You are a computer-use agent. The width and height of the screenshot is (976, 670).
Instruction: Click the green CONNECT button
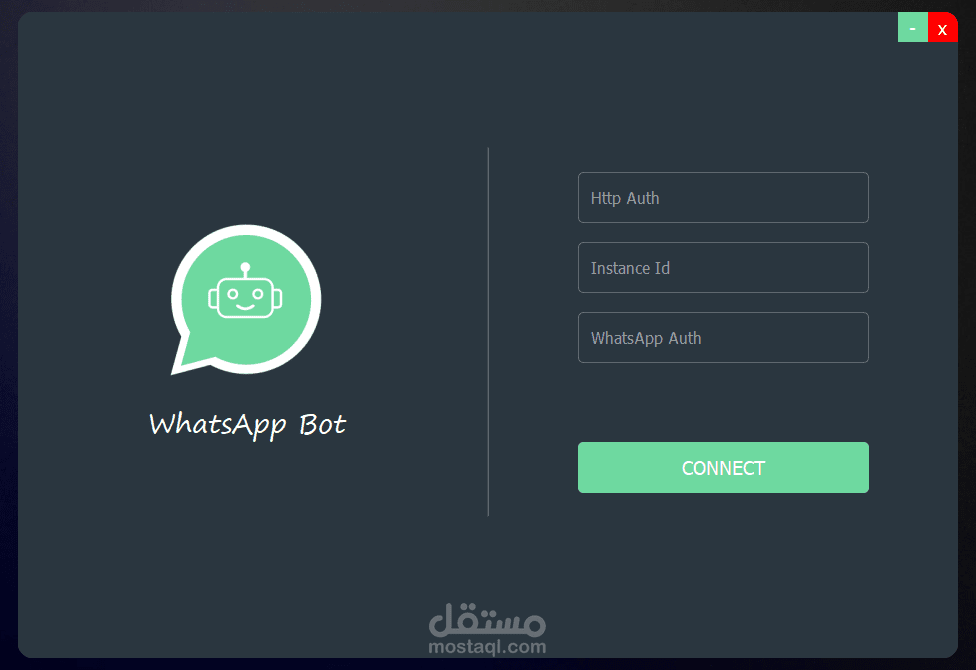723,468
